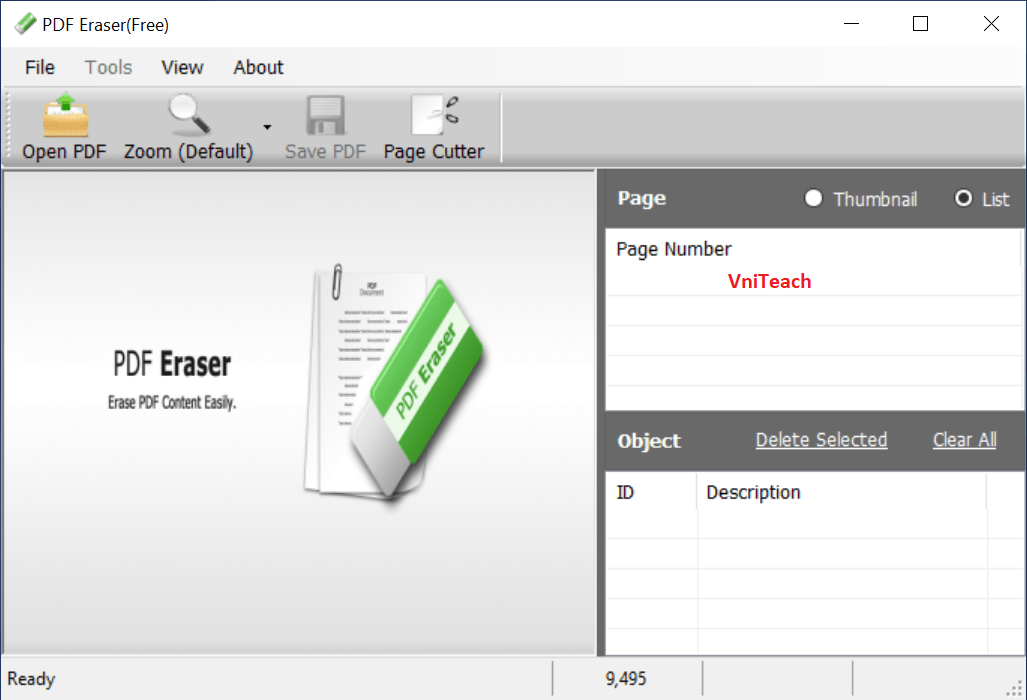Maximize the PDF Eraser window

(x=920, y=24)
